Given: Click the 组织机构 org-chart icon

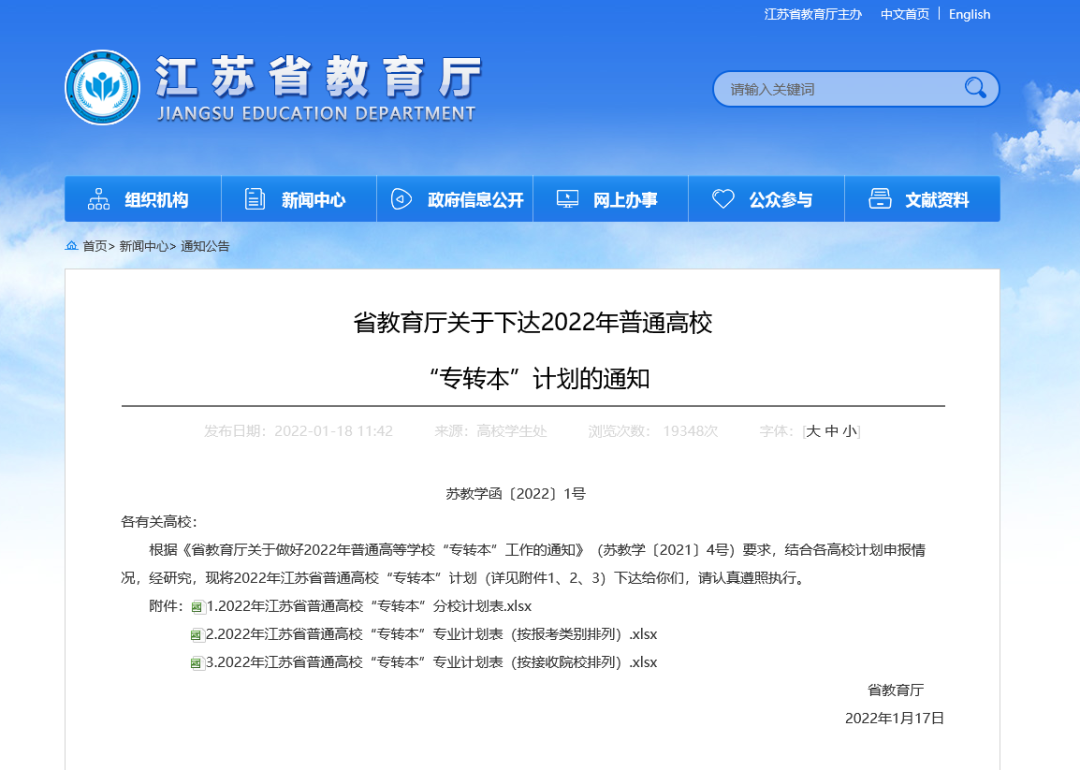Looking at the screenshot, I should (x=99, y=199).
